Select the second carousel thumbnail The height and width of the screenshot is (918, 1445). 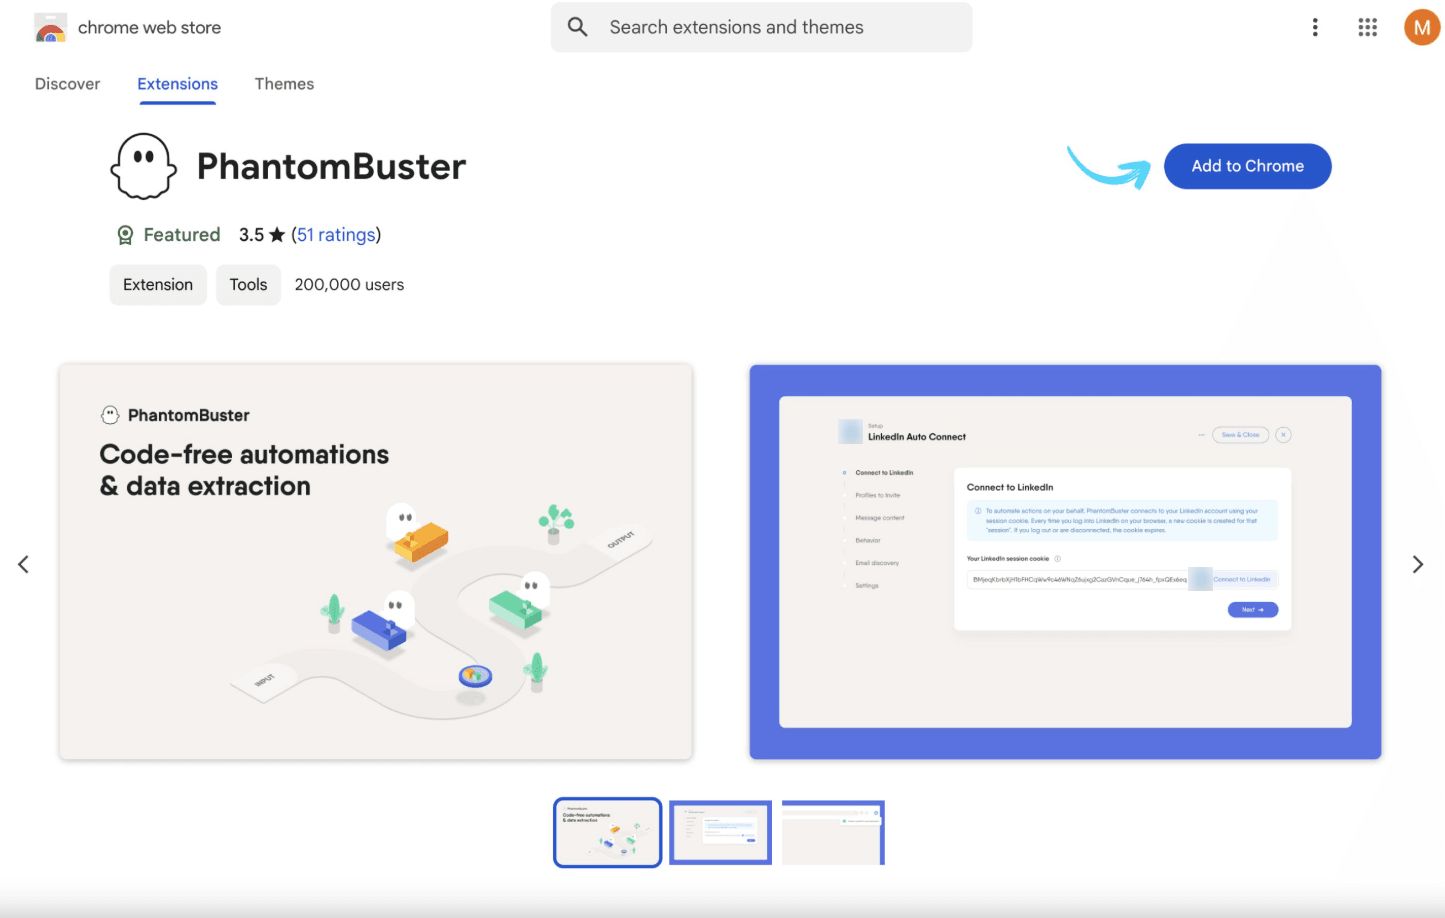720,832
